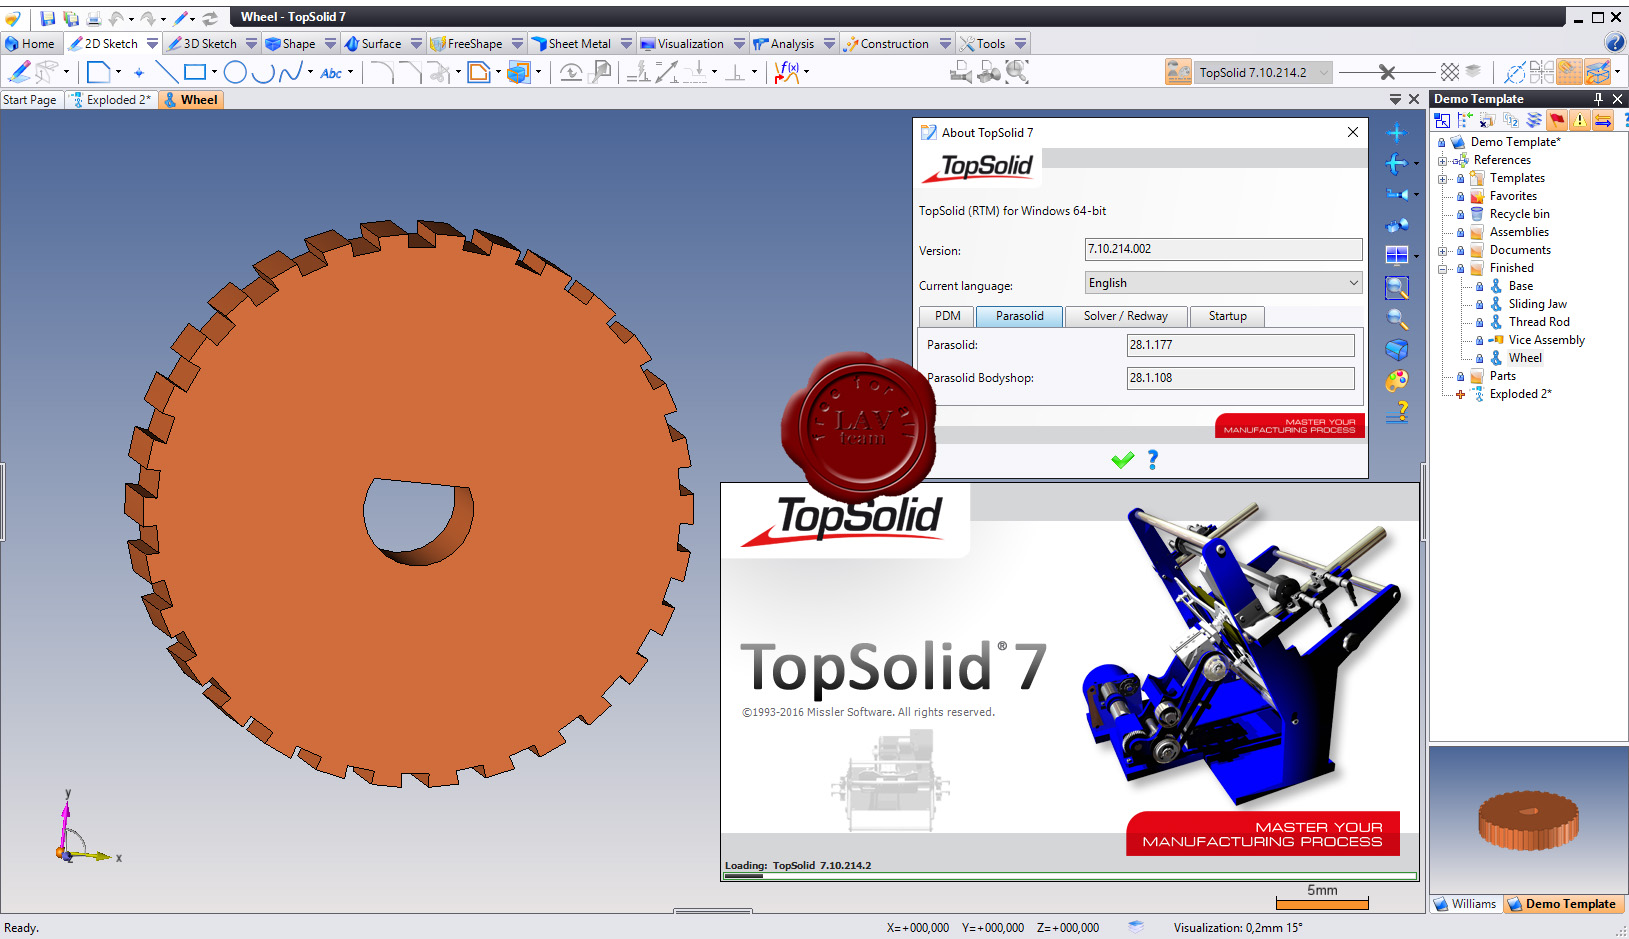Viewport: 1629px width, 939px height.
Task: Open the Current language dropdown
Action: pos(1353,283)
